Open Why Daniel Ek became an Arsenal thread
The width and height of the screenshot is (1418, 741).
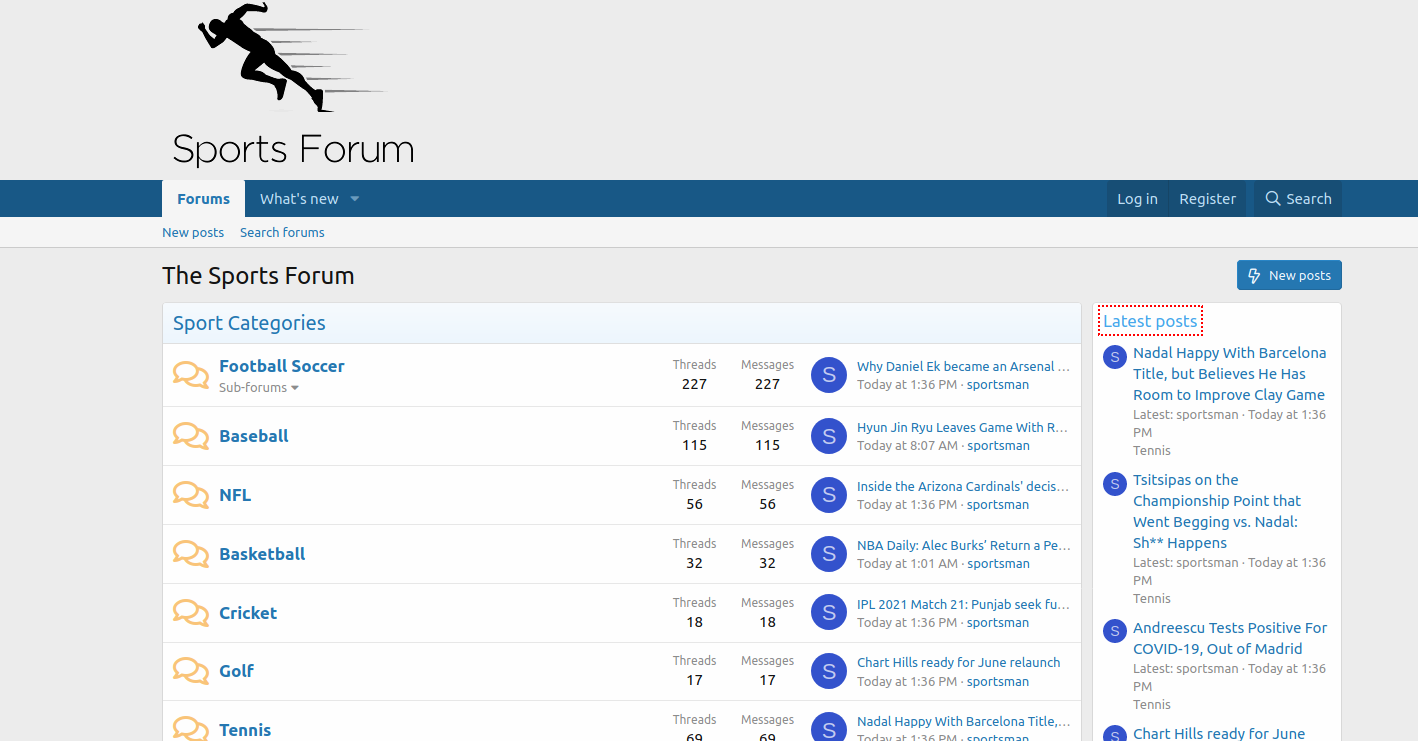[963, 366]
